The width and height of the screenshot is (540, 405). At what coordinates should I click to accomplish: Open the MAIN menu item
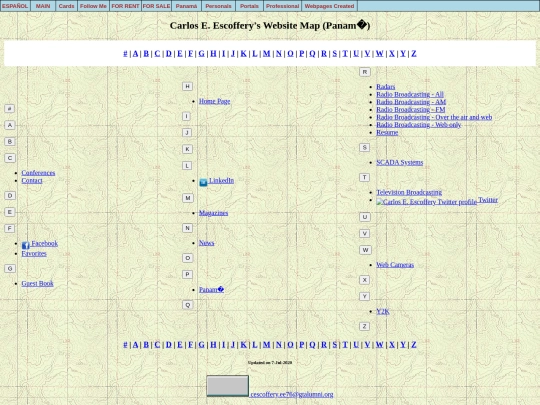pos(43,6)
